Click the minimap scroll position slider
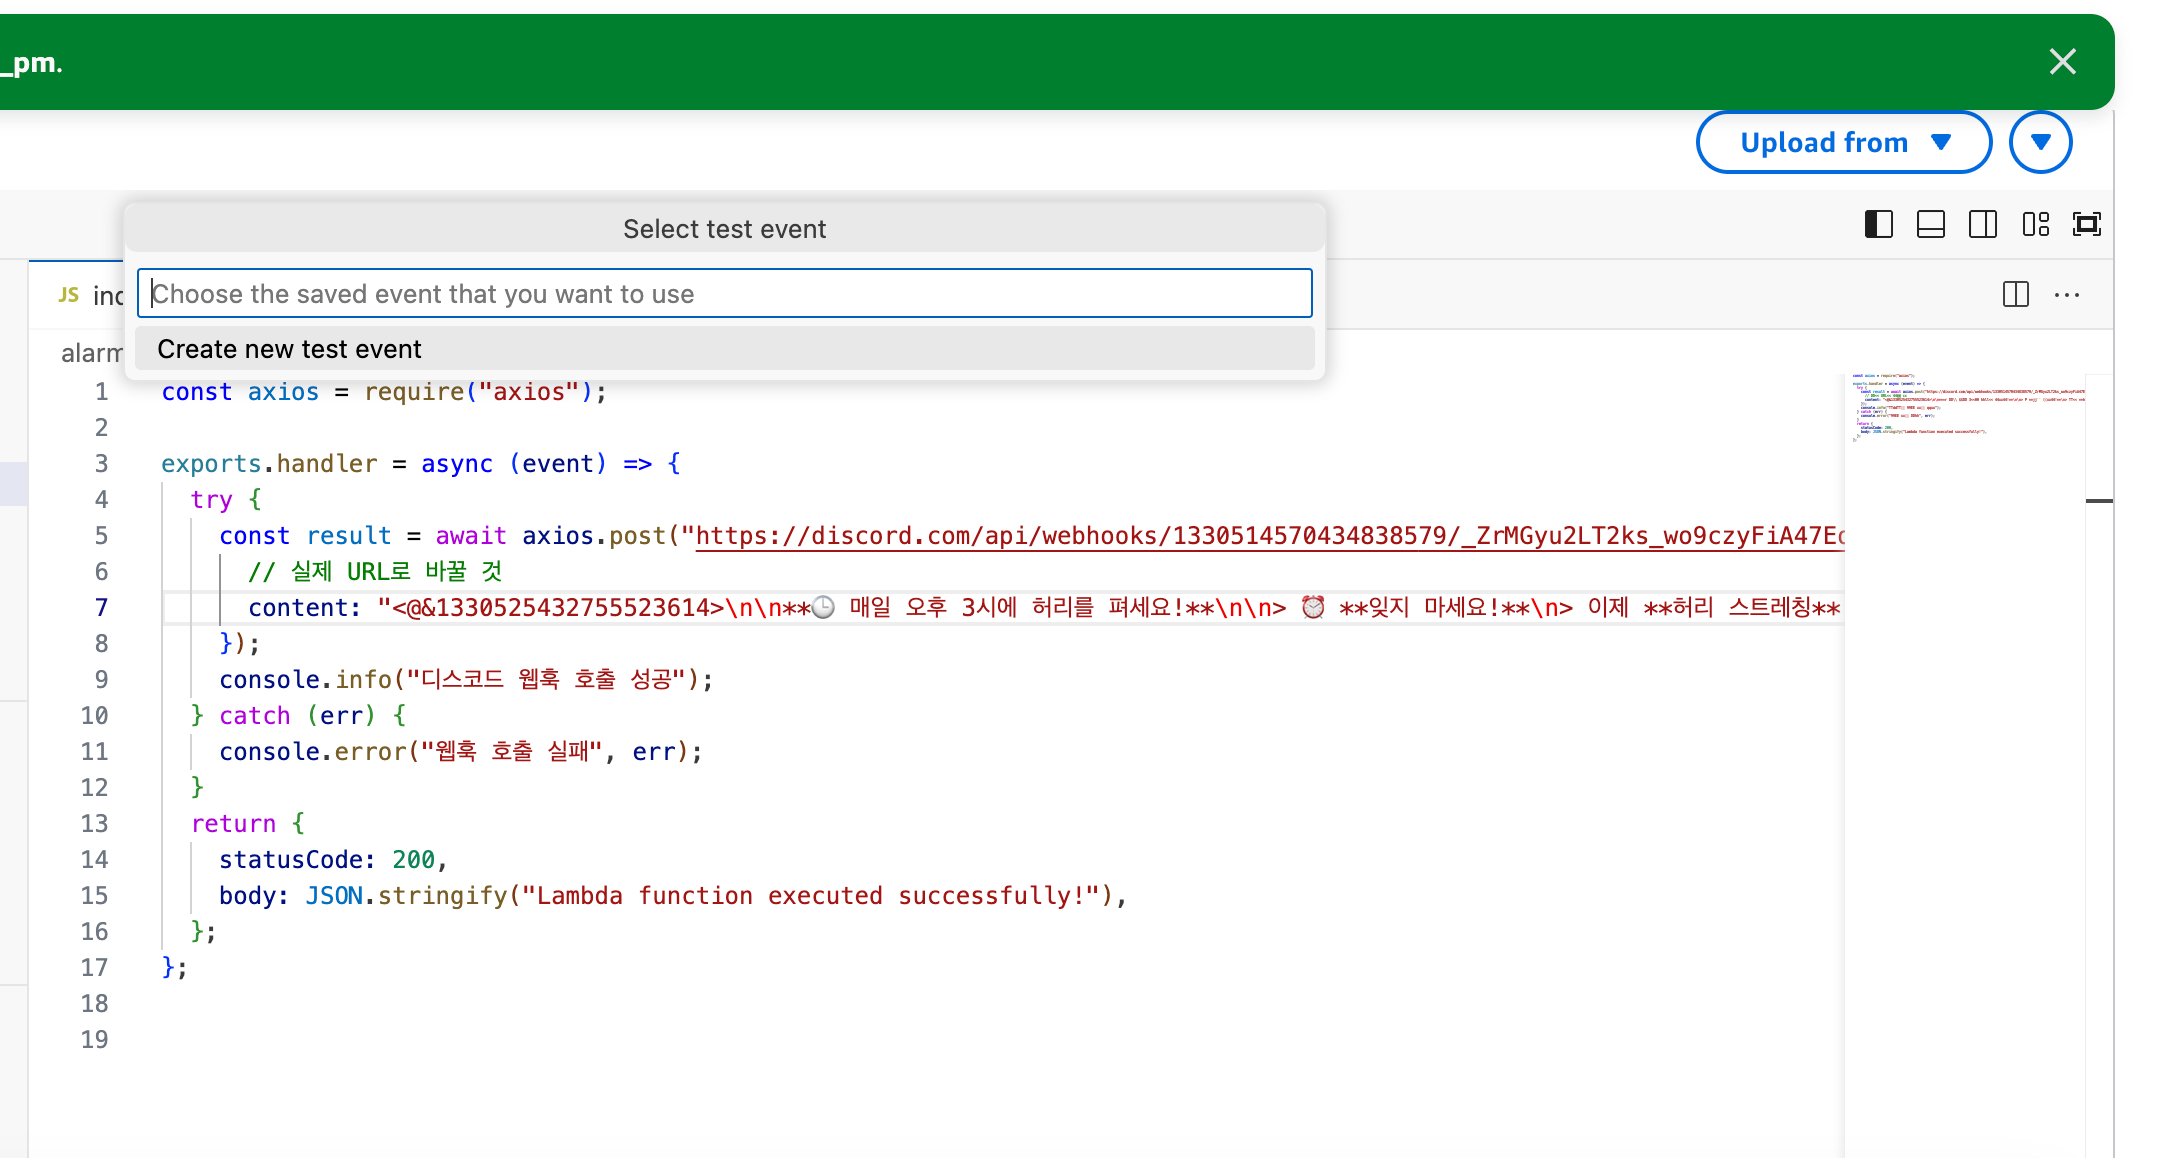 click(x=2098, y=500)
